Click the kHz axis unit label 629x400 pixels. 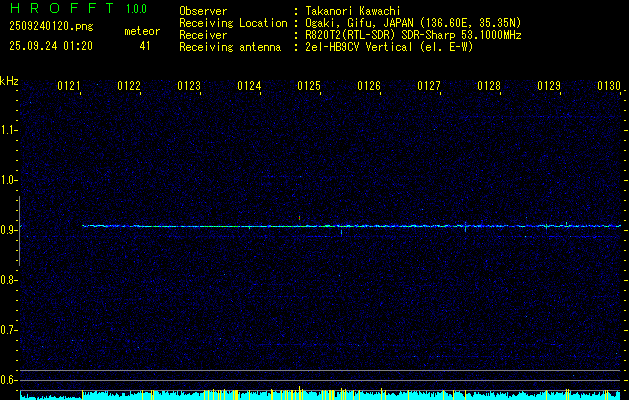[9, 81]
